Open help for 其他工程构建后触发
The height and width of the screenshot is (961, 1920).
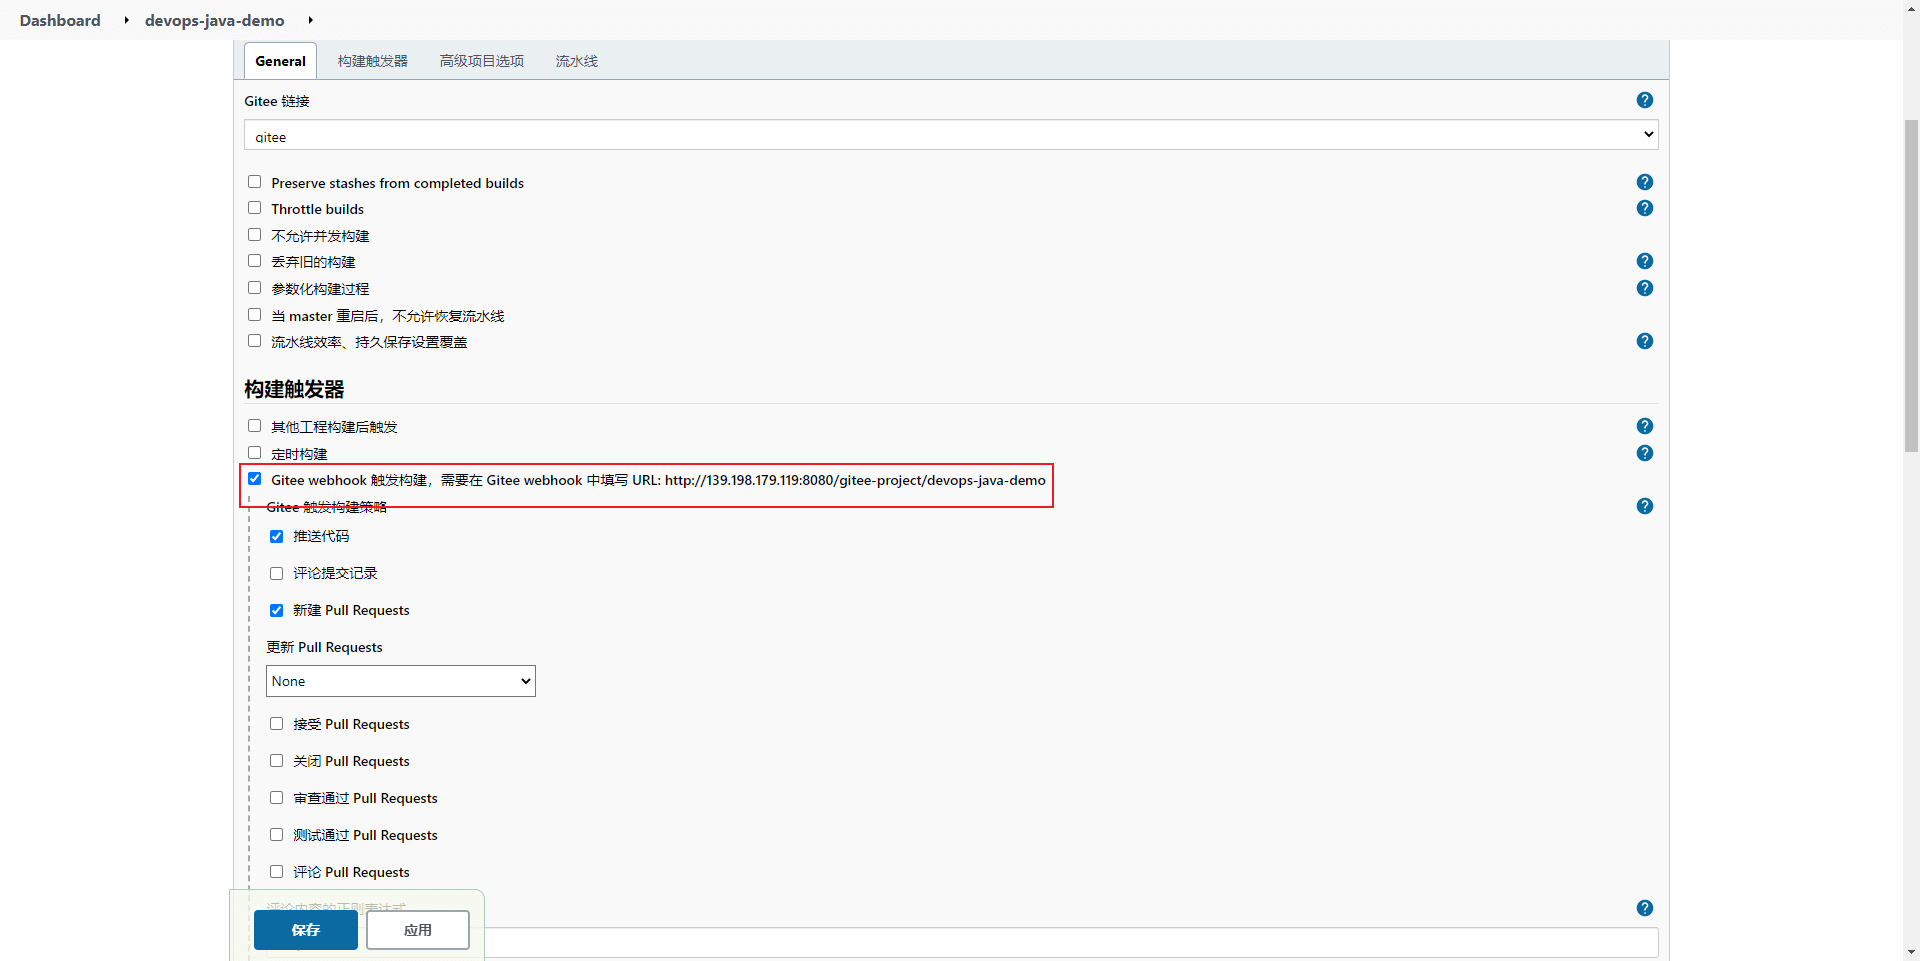tap(1644, 426)
